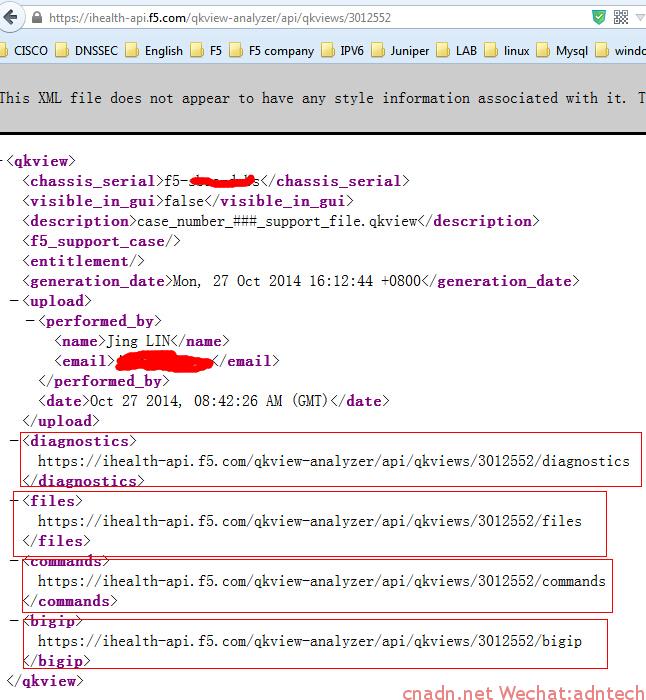Collapse the performed_by XML node
Viewport: 646px width, 700px height.
[30, 321]
